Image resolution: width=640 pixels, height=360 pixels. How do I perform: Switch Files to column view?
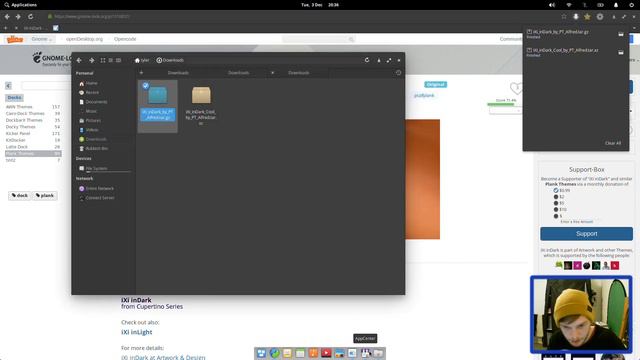click(x=118, y=60)
